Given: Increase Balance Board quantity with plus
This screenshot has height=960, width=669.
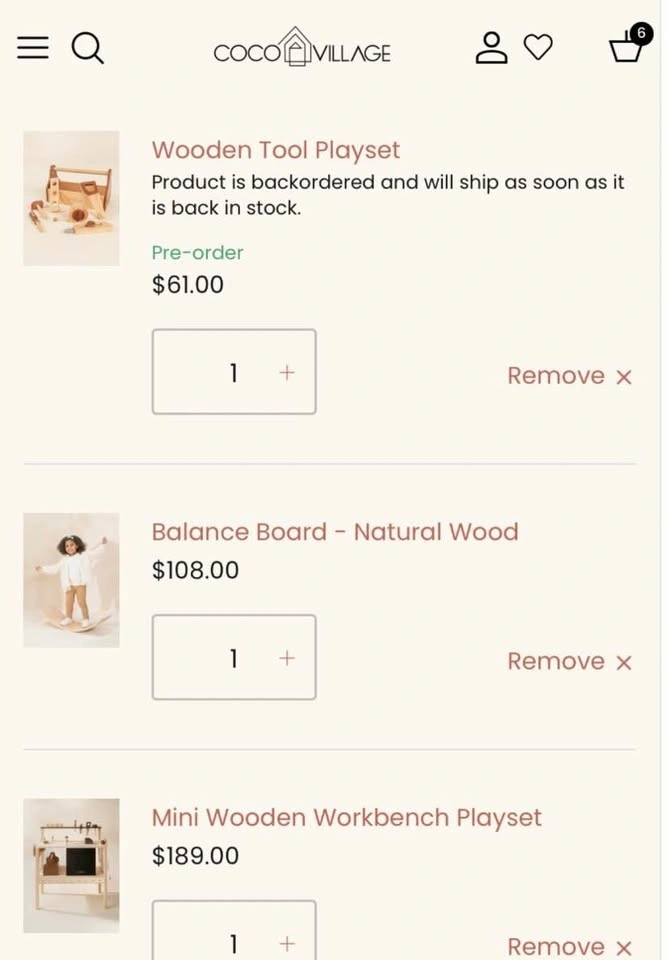Looking at the screenshot, I should coord(287,658).
